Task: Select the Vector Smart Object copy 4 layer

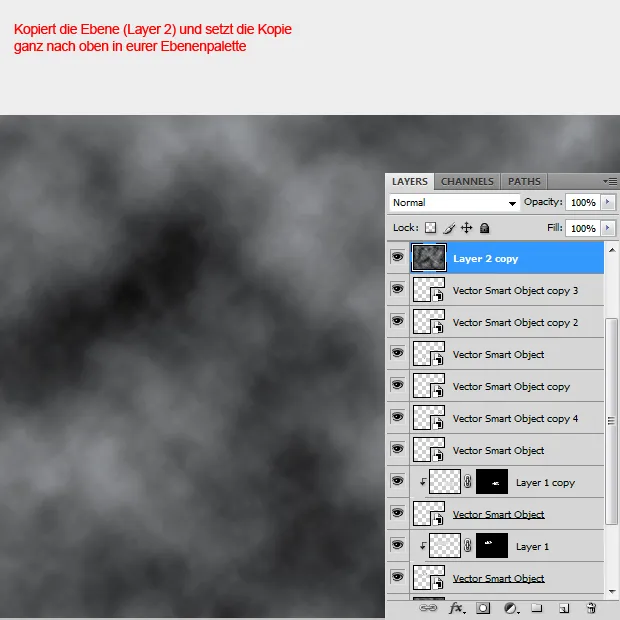Action: [x=515, y=418]
